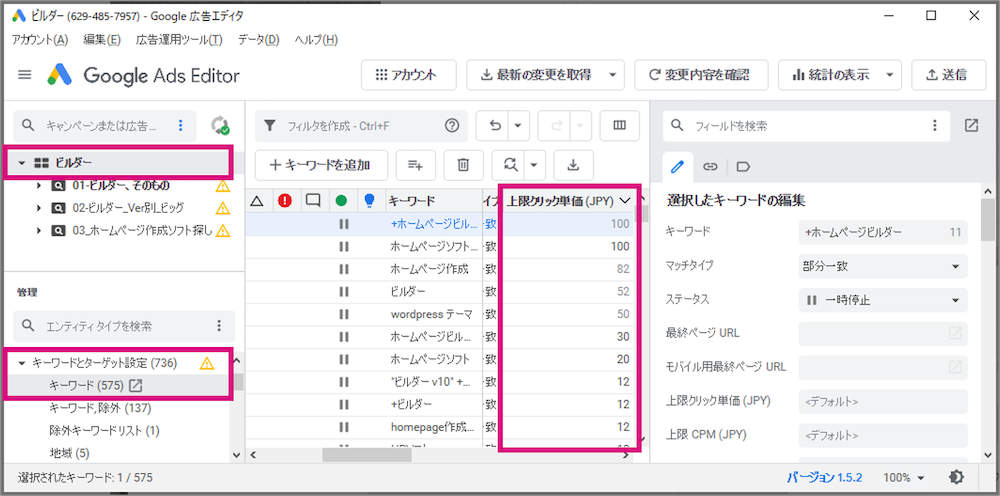Click warning icon on 01-ビルダー campaign
This screenshot has height=496, width=1000.
[x=223, y=186]
